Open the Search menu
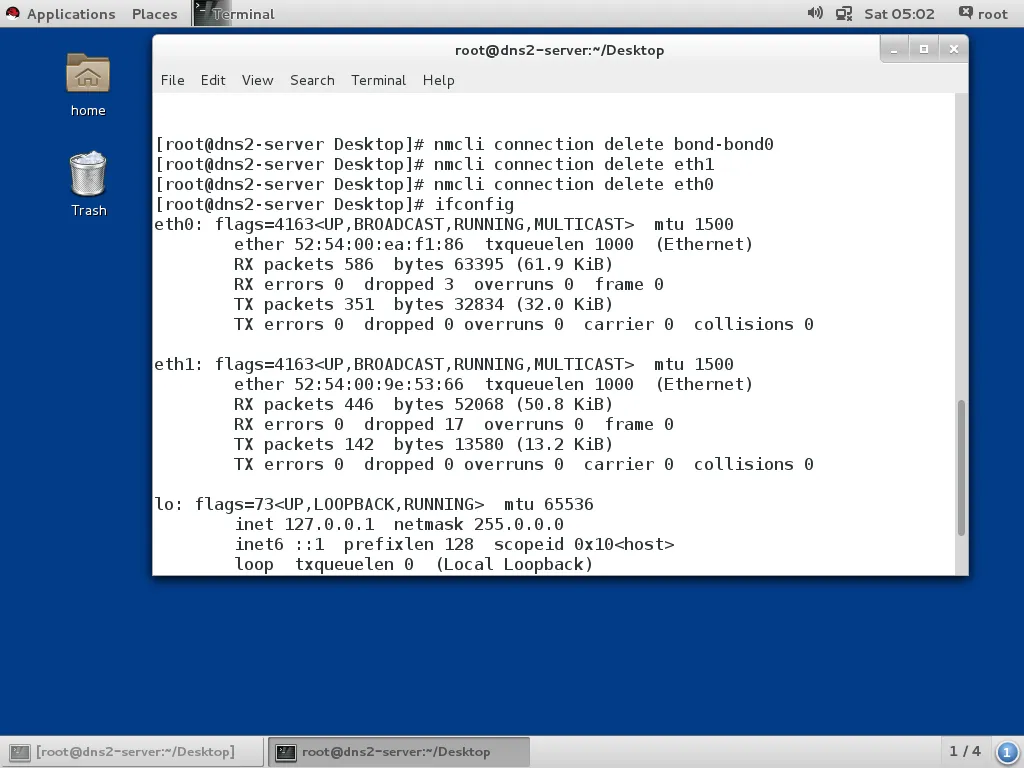 coord(312,80)
